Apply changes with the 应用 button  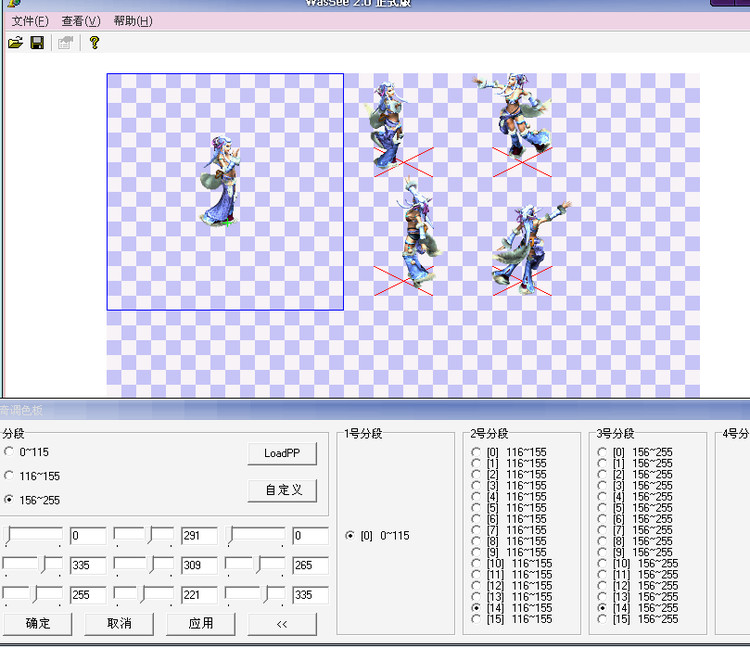coord(201,624)
